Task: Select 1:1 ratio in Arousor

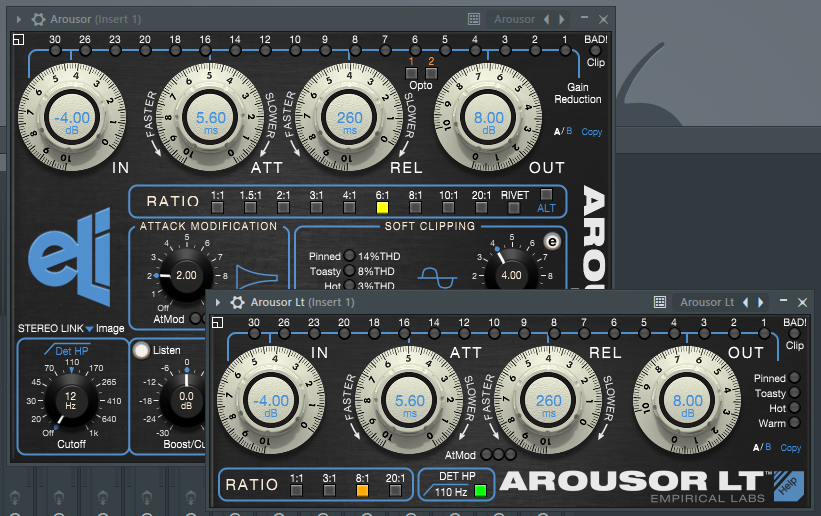Action: point(217,207)
